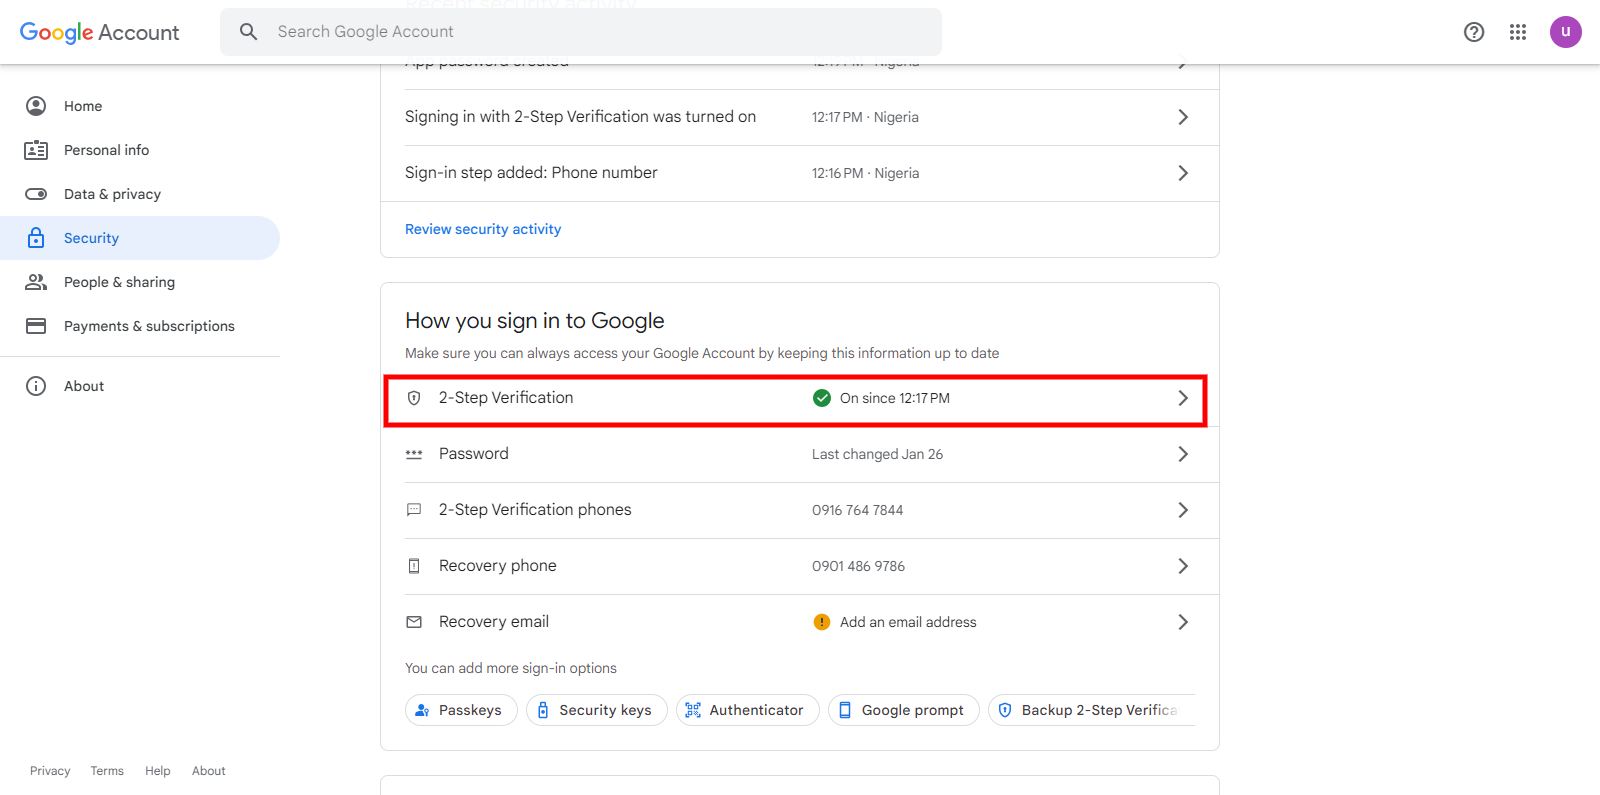The image size is (1600, 795).
Task: Open Recovery email row arrow
Action: [1182, 622]
